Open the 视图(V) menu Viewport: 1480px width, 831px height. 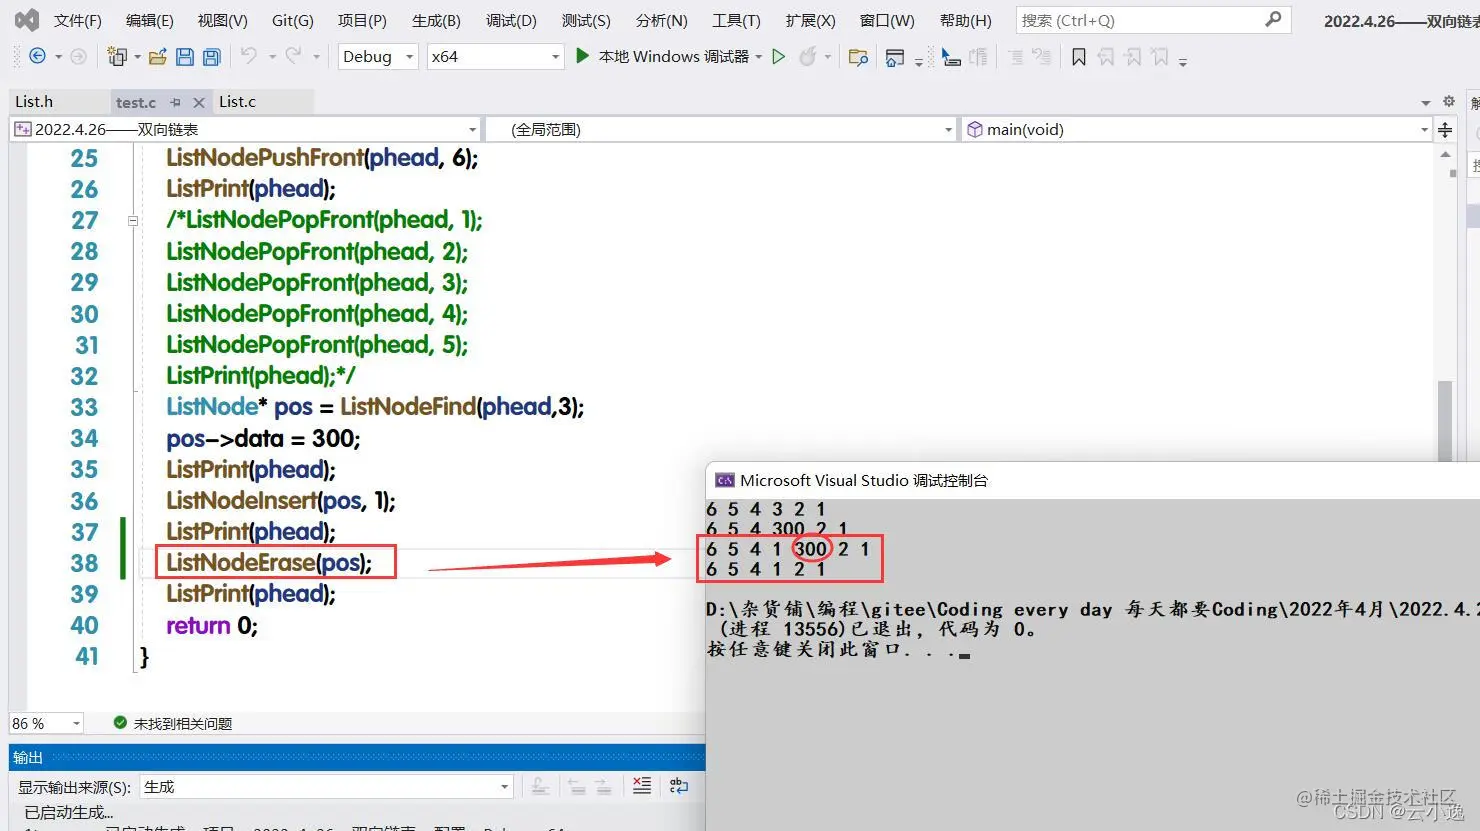tap(222, 20)
